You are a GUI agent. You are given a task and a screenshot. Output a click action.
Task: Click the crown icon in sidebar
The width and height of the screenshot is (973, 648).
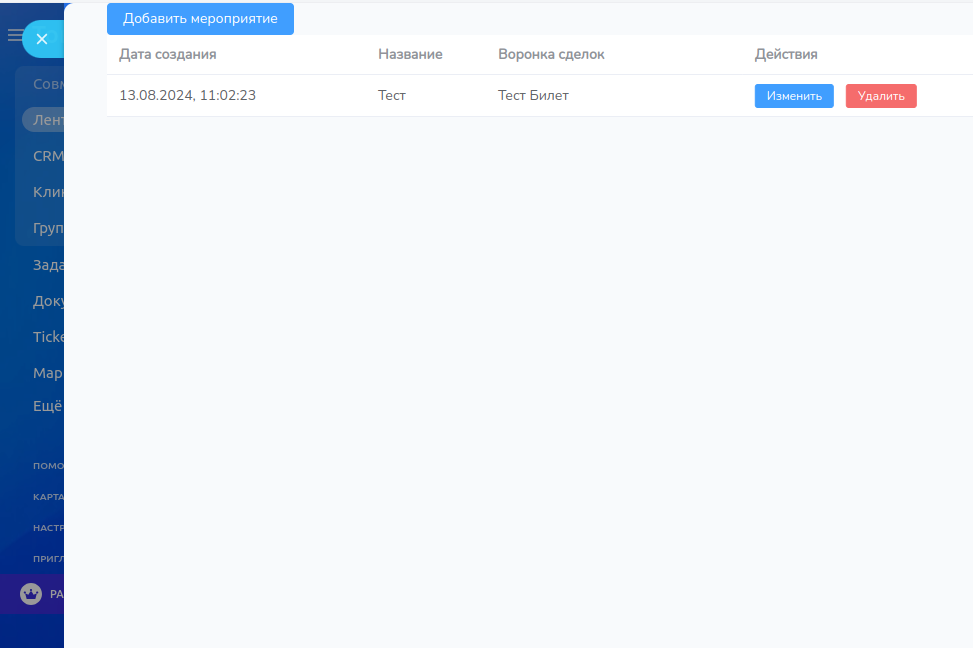[30, 594]
